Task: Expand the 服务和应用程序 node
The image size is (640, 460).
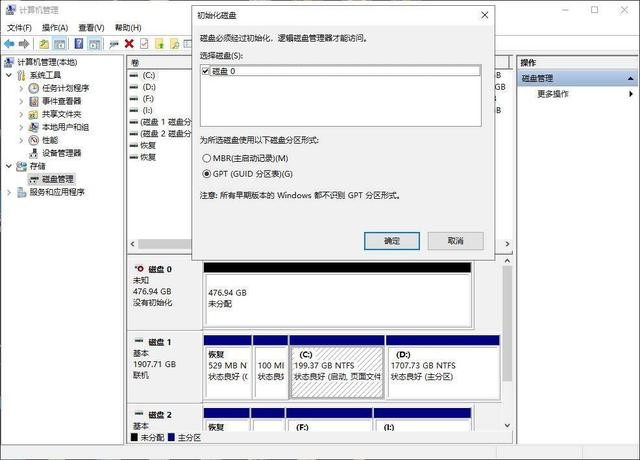Action: point(9,192)
